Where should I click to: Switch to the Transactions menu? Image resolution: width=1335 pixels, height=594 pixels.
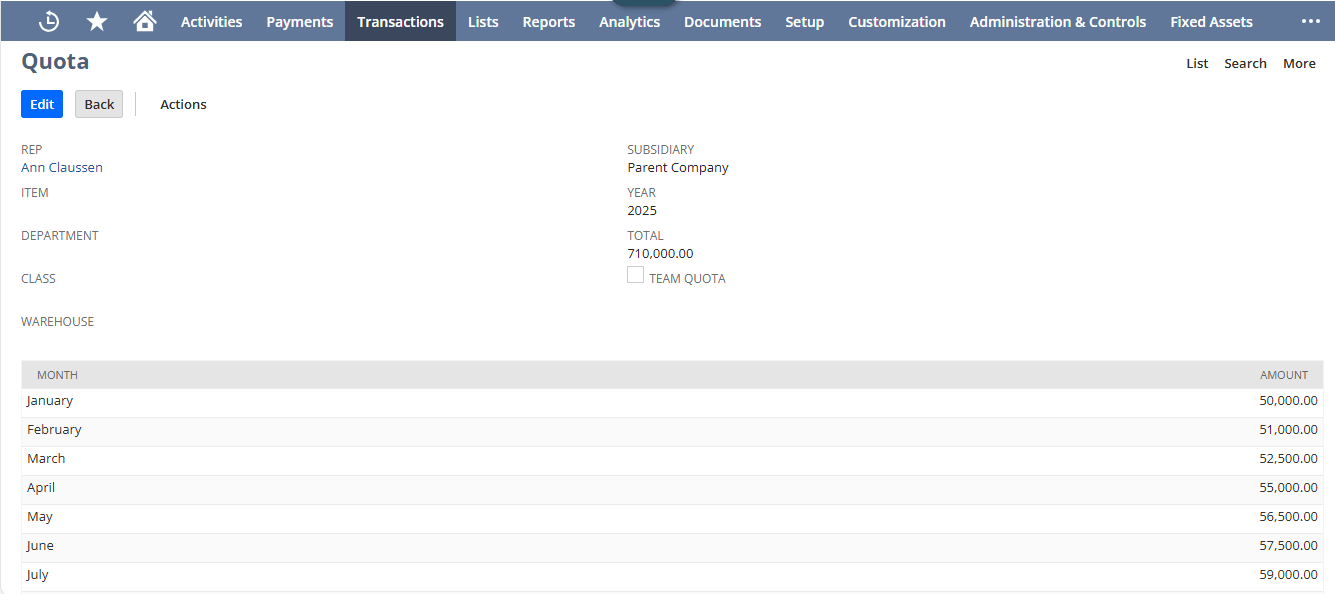(400, 21)
